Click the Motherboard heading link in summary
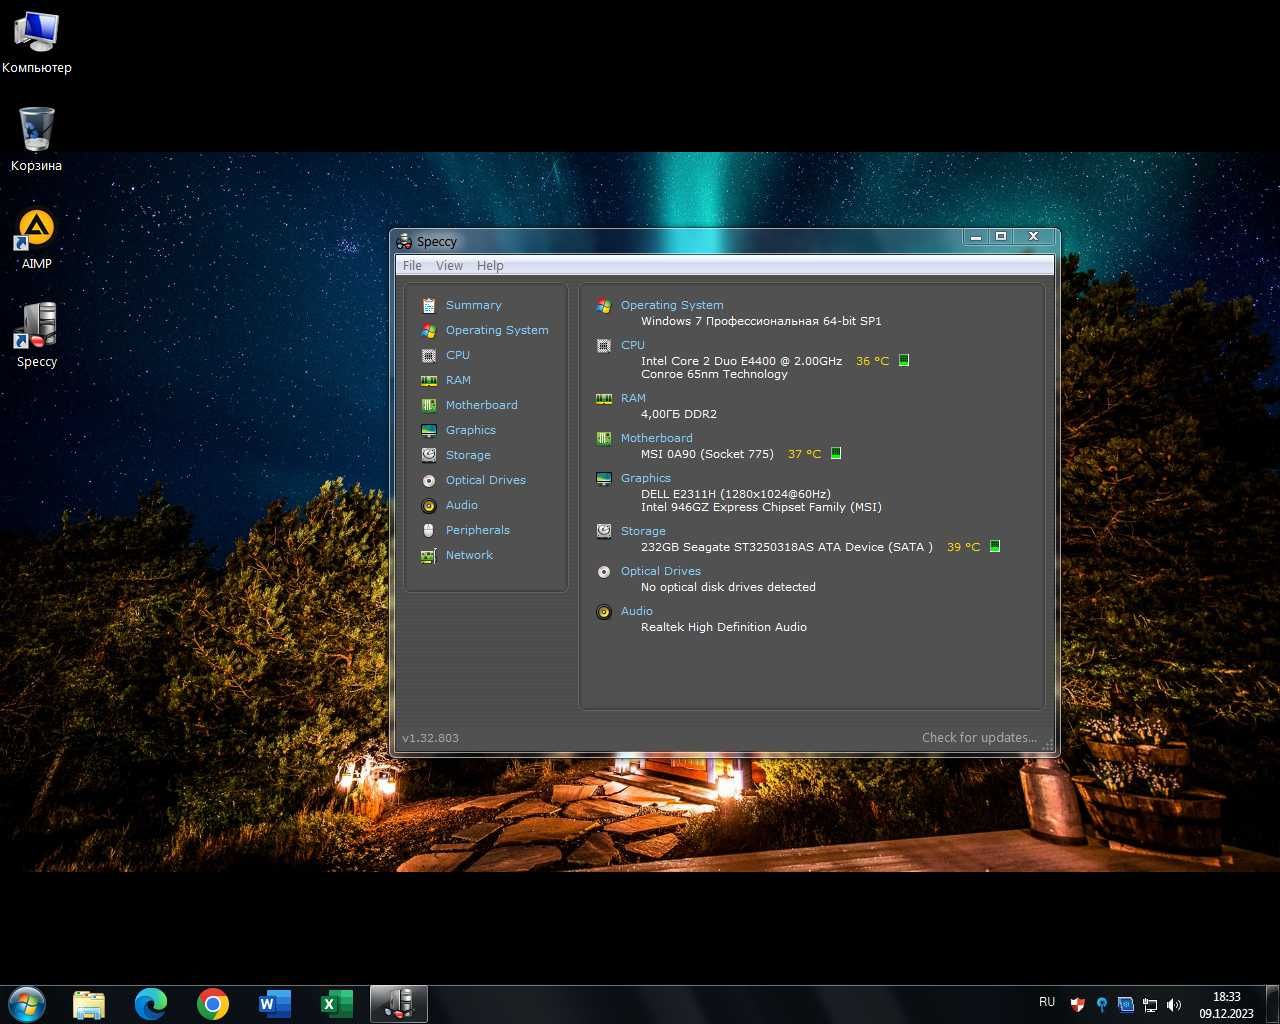 pyautogui.click(x=656, y=438)
